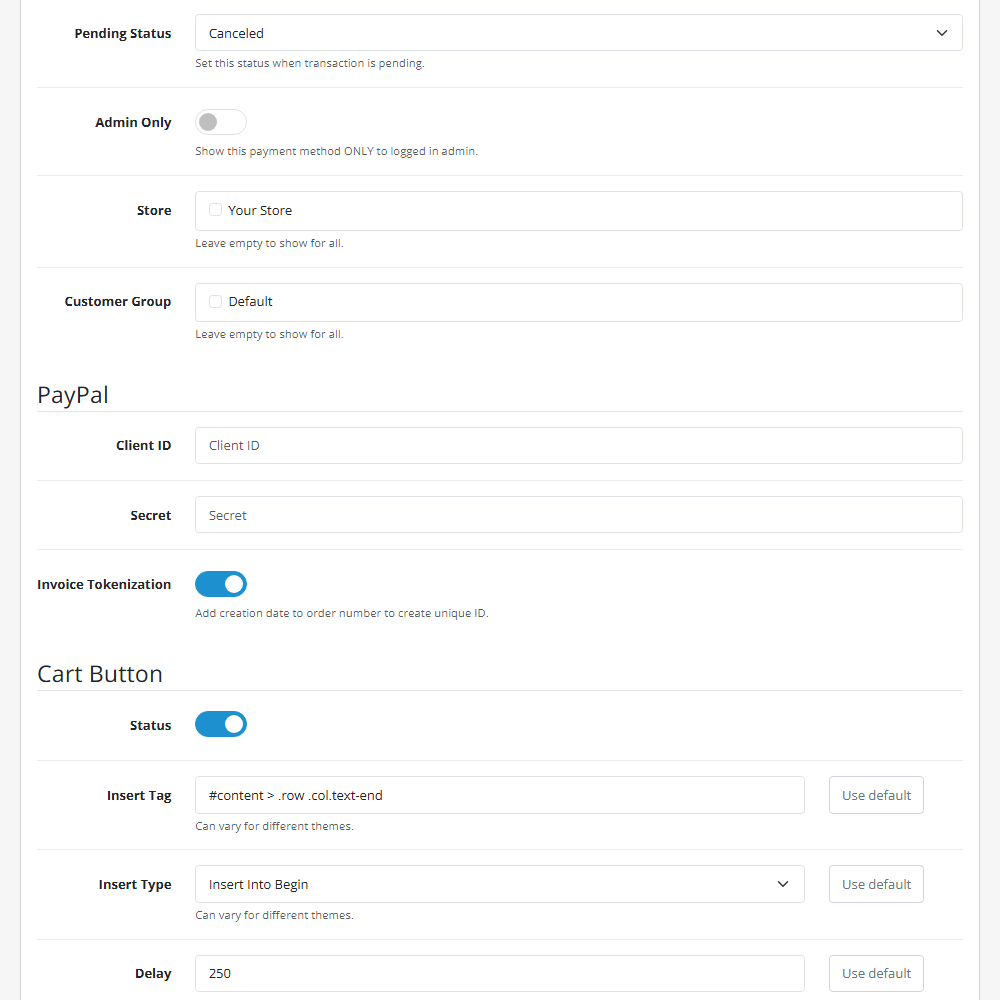Click the PayPal section heading
This screenshot has width=1000, height=1000.
[x=72, y=394]
